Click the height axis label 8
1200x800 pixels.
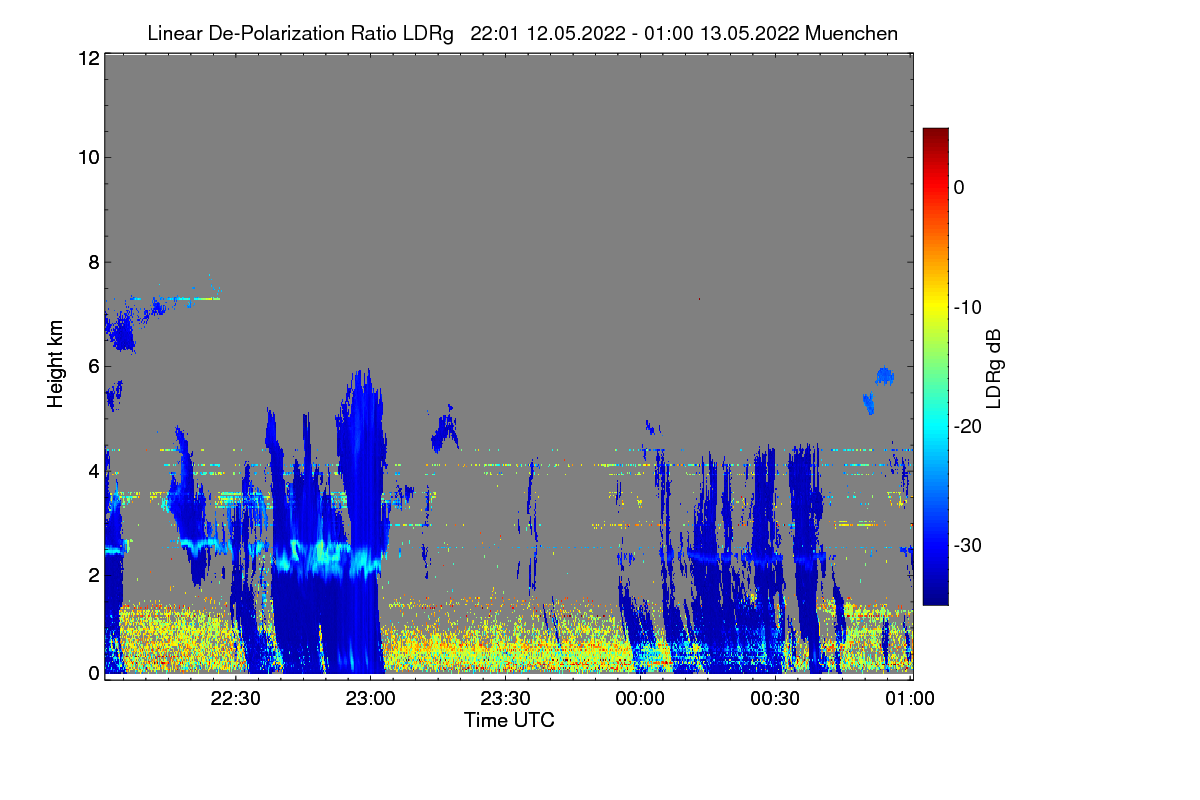[93, 262]
